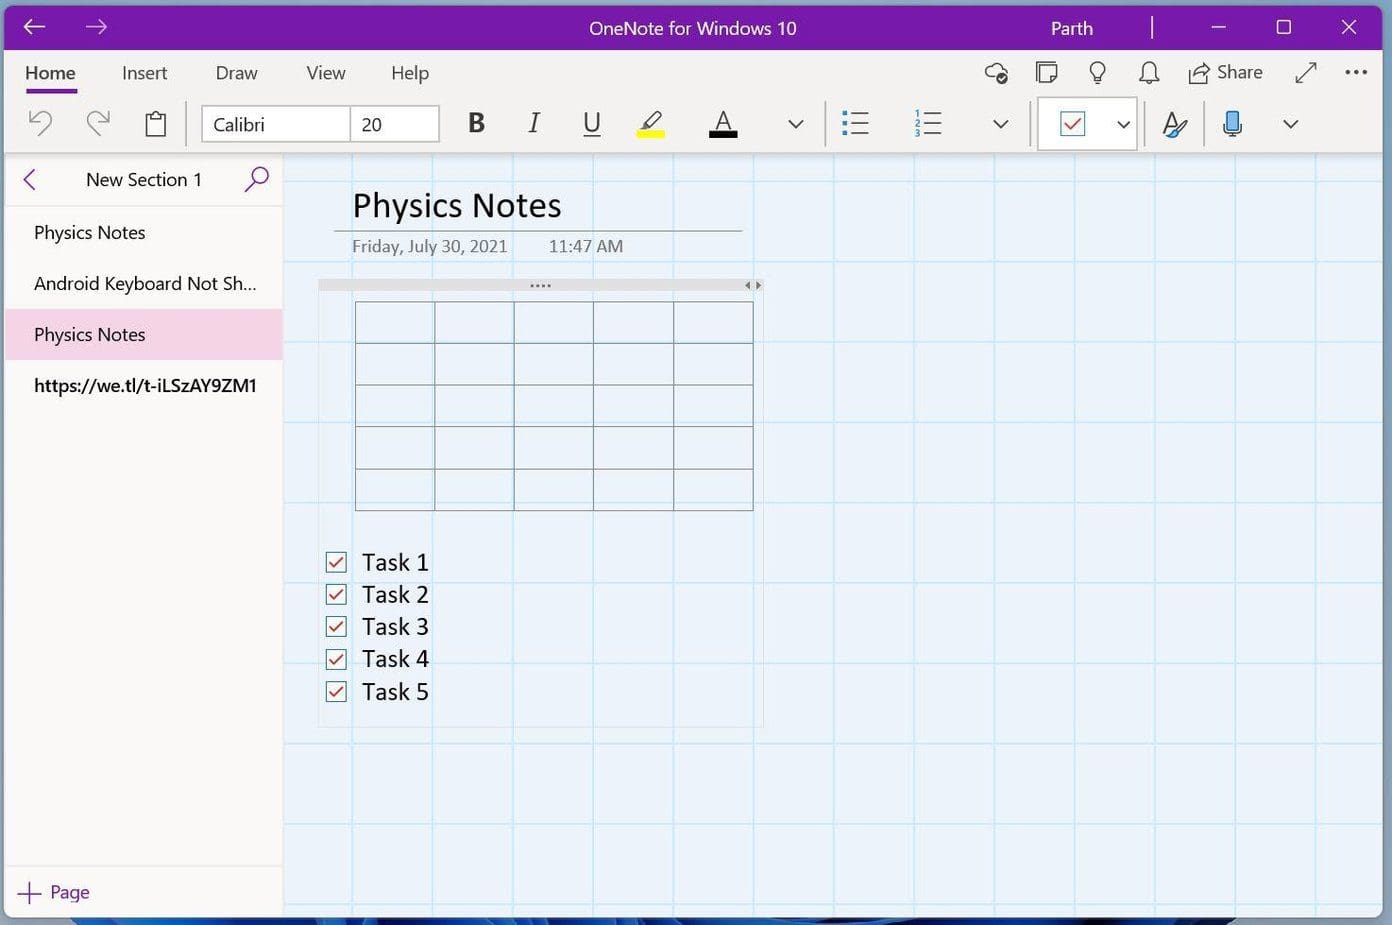Select the note container width arrows
Viewport: 1392px width, 925px height.
point(753,285)
